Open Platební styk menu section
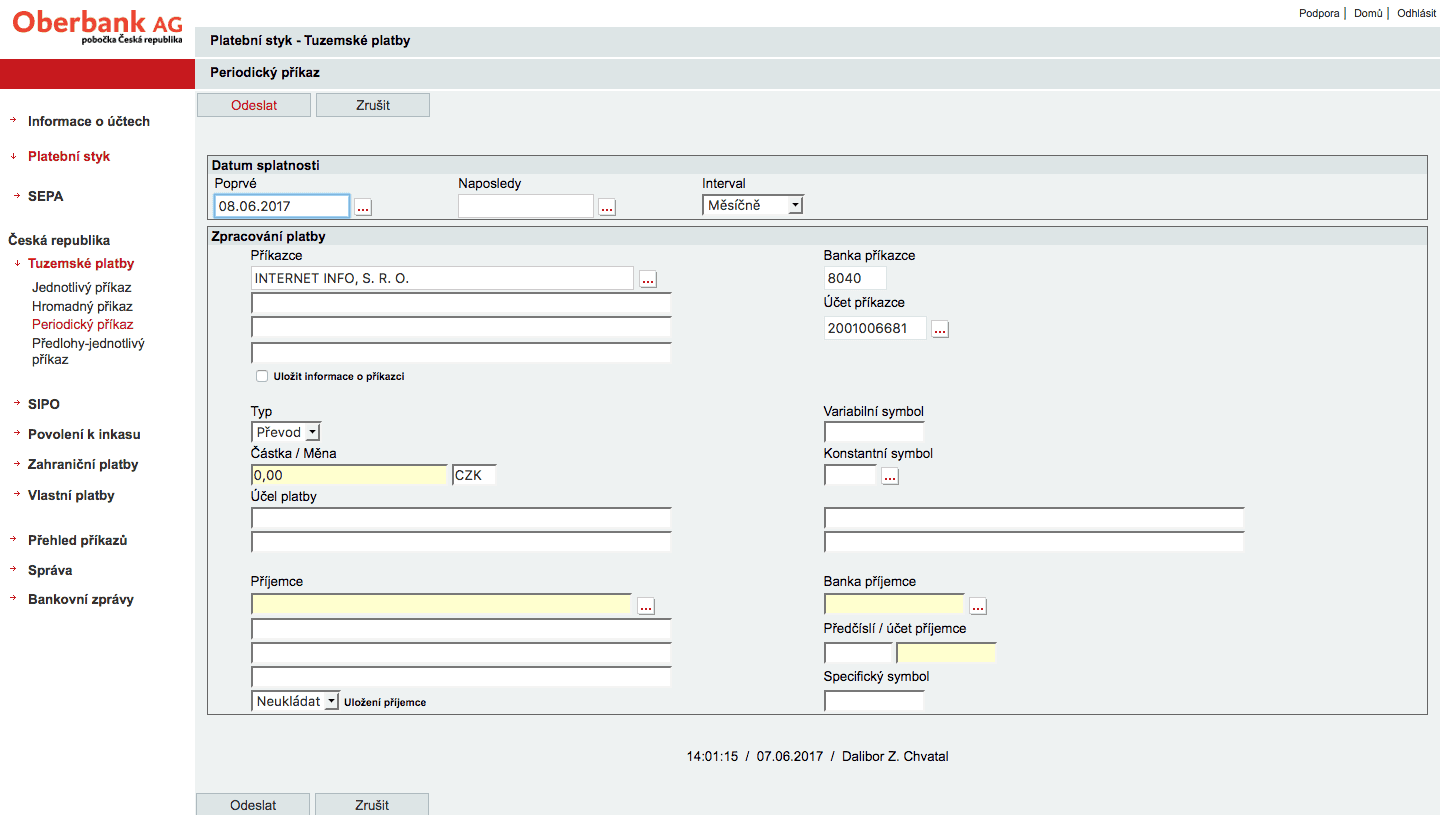Image resolution: width=1440 pixels, height=815 pixels. (x=69, y=156)
